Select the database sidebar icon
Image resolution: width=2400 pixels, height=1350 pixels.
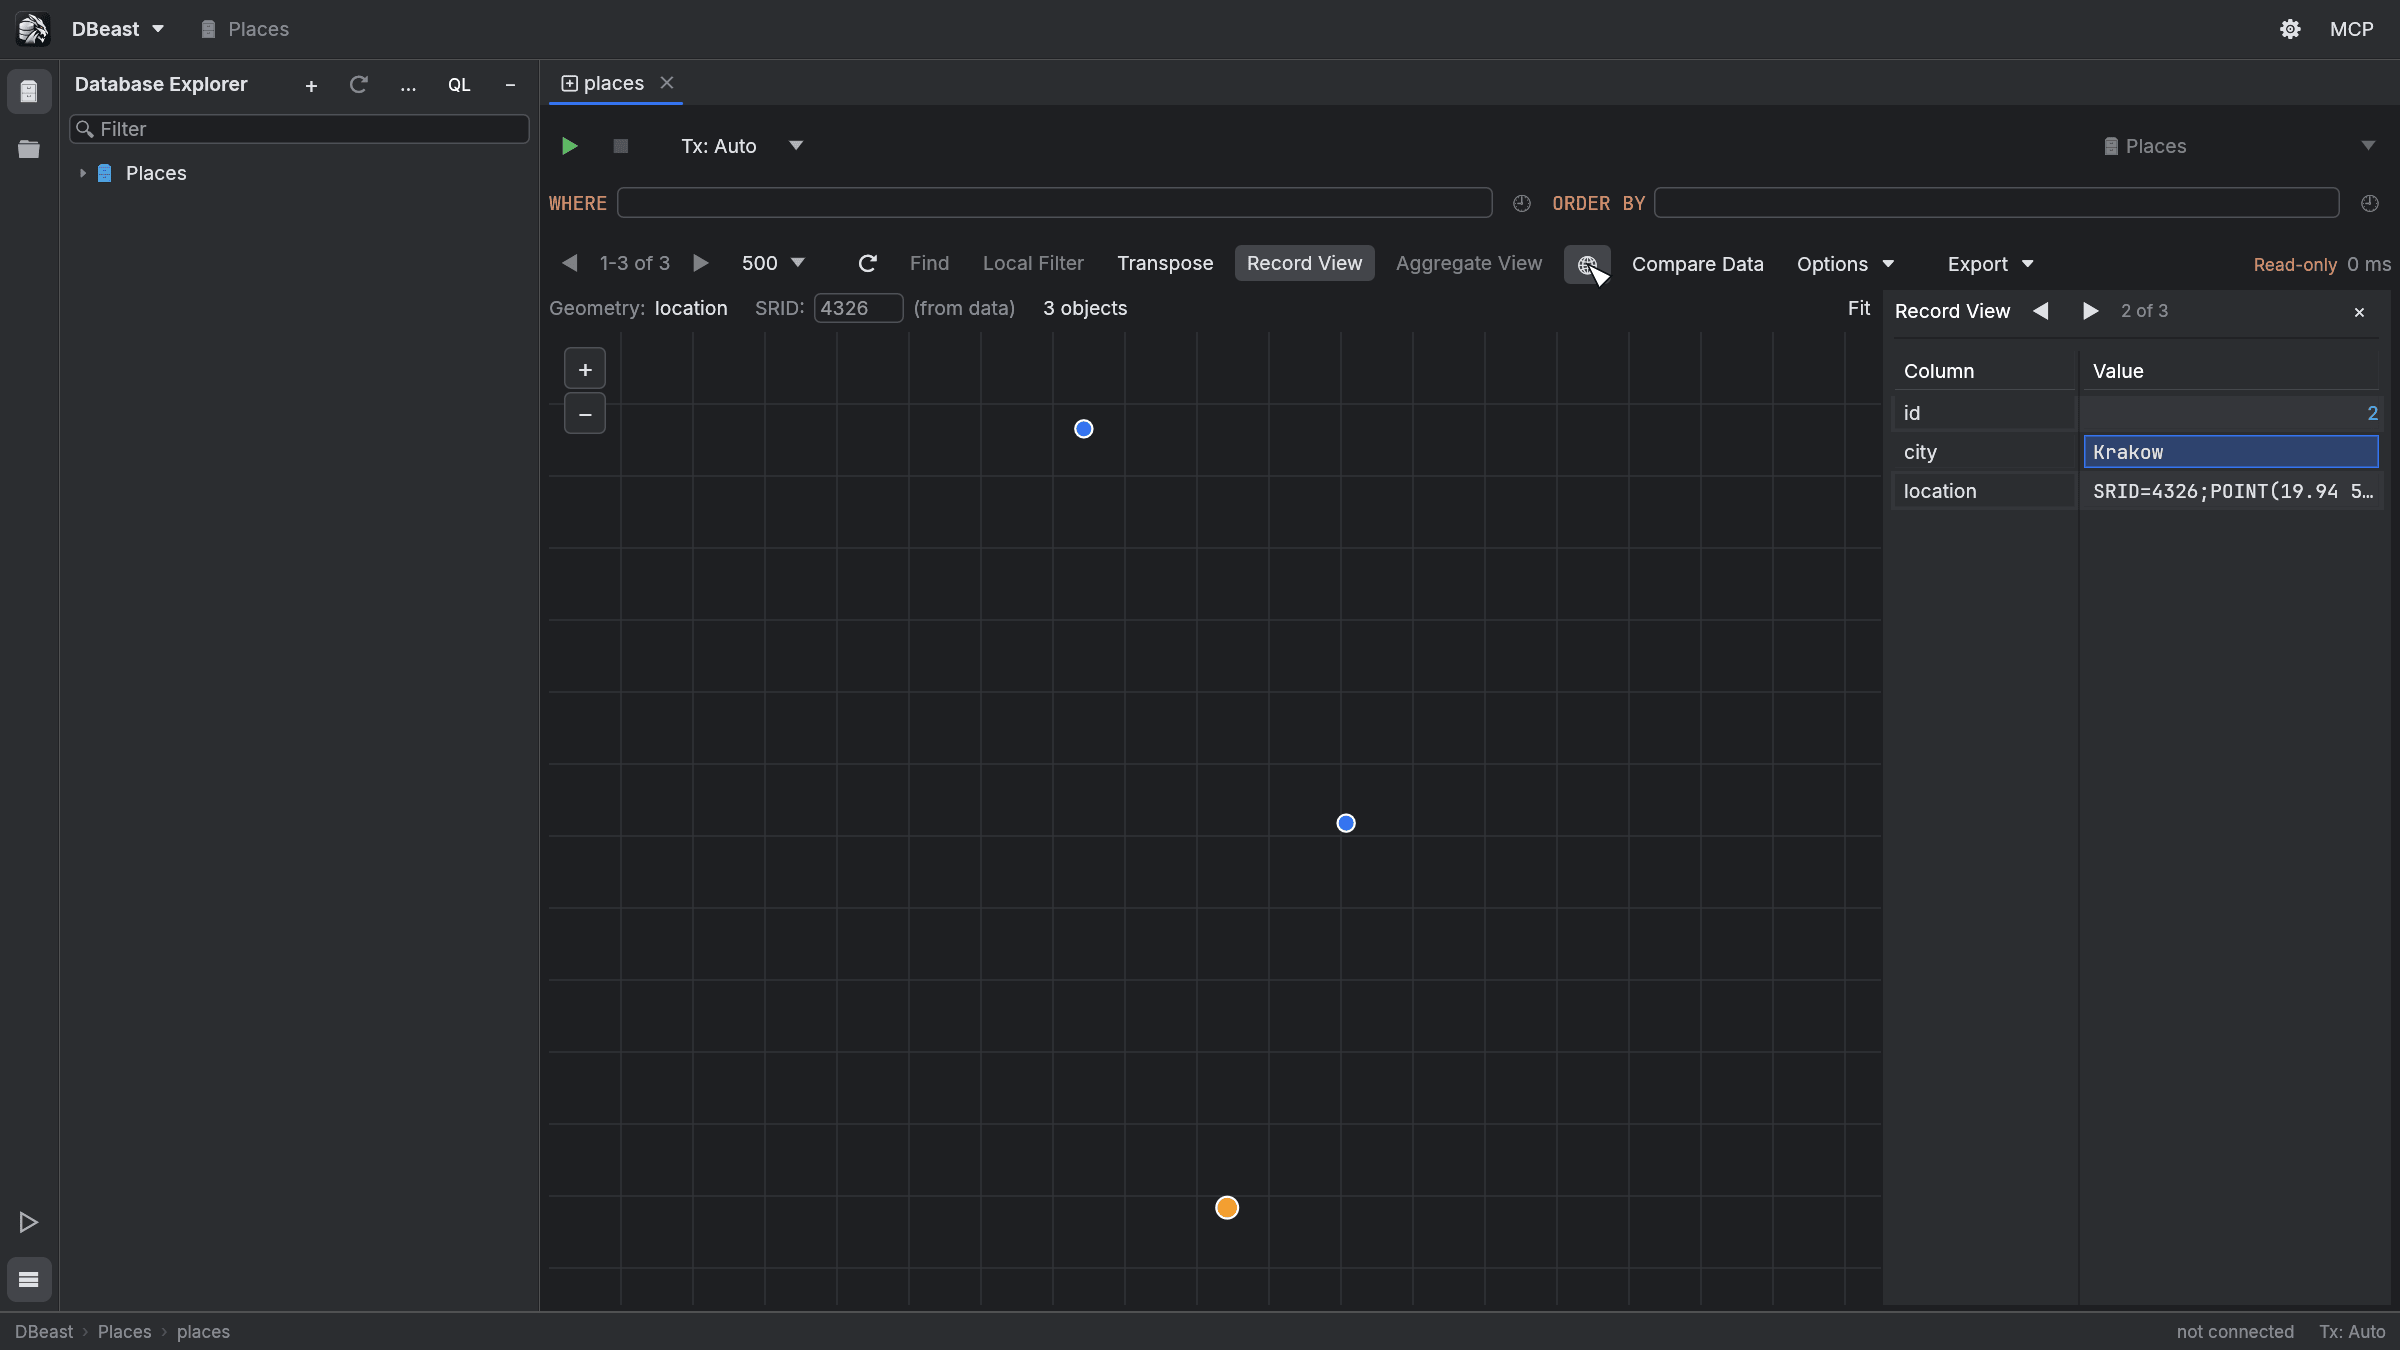point(29,92)
